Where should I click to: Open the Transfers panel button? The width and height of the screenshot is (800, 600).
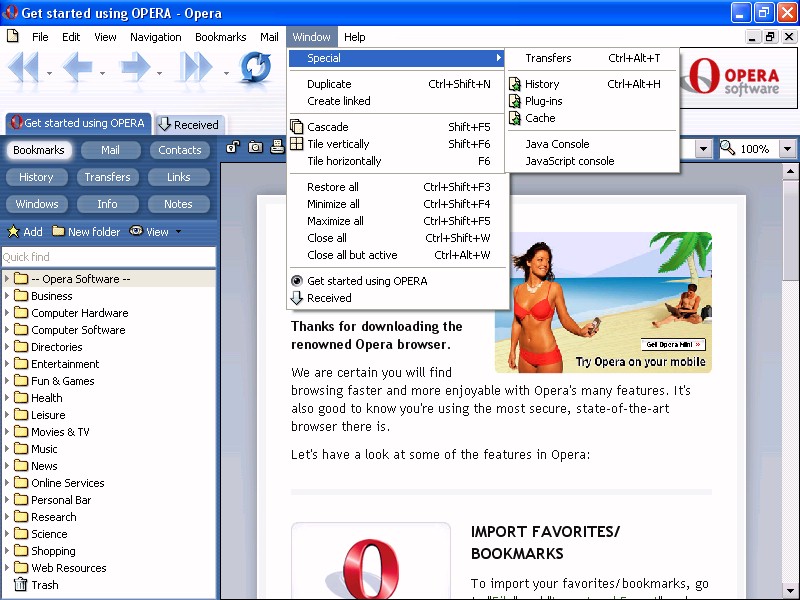[x=107, y=177]
